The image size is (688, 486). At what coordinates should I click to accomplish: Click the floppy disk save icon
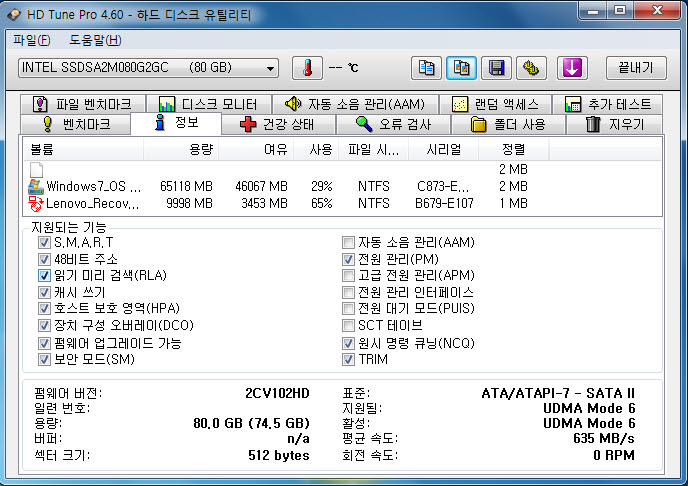pyautogui.click(x=496, y=68)
